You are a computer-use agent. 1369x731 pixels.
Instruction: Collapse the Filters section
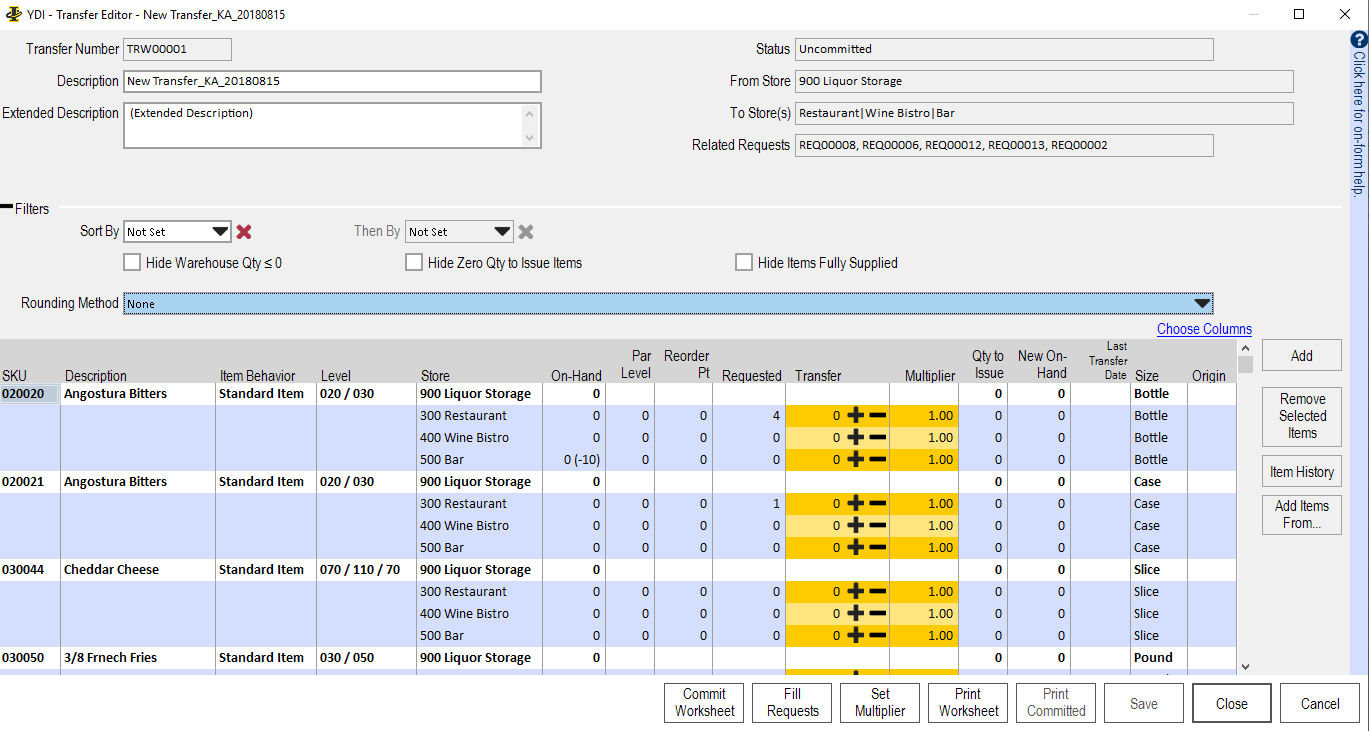point(7,208)
